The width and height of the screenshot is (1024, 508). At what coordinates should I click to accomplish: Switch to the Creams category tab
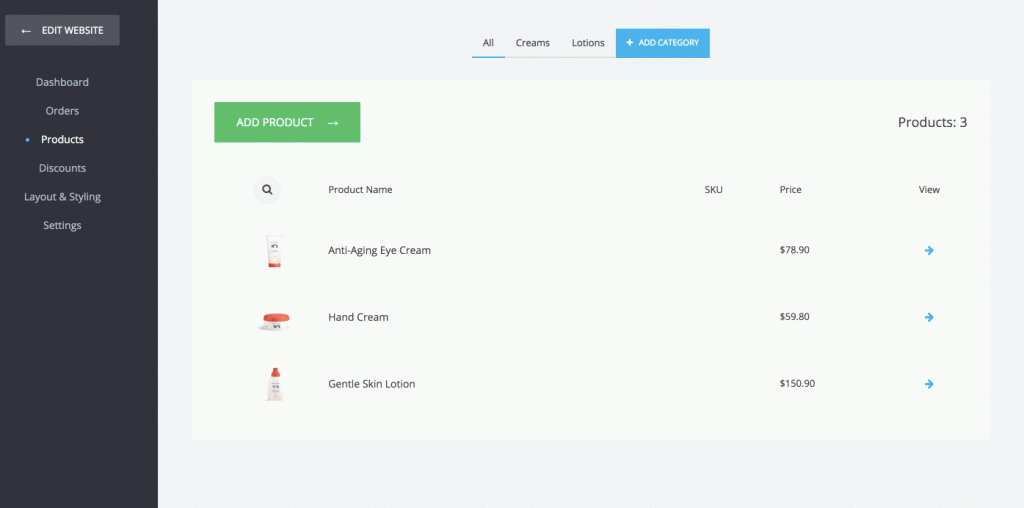533,43
